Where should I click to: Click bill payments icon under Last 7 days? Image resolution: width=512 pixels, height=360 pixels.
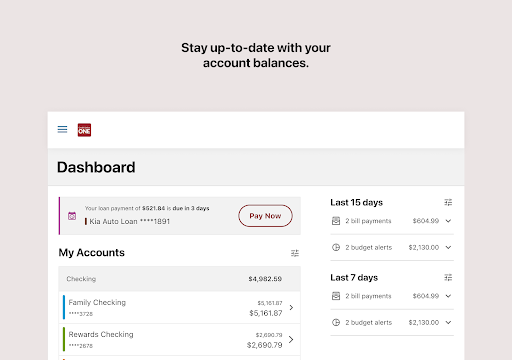tap(336, 296)
